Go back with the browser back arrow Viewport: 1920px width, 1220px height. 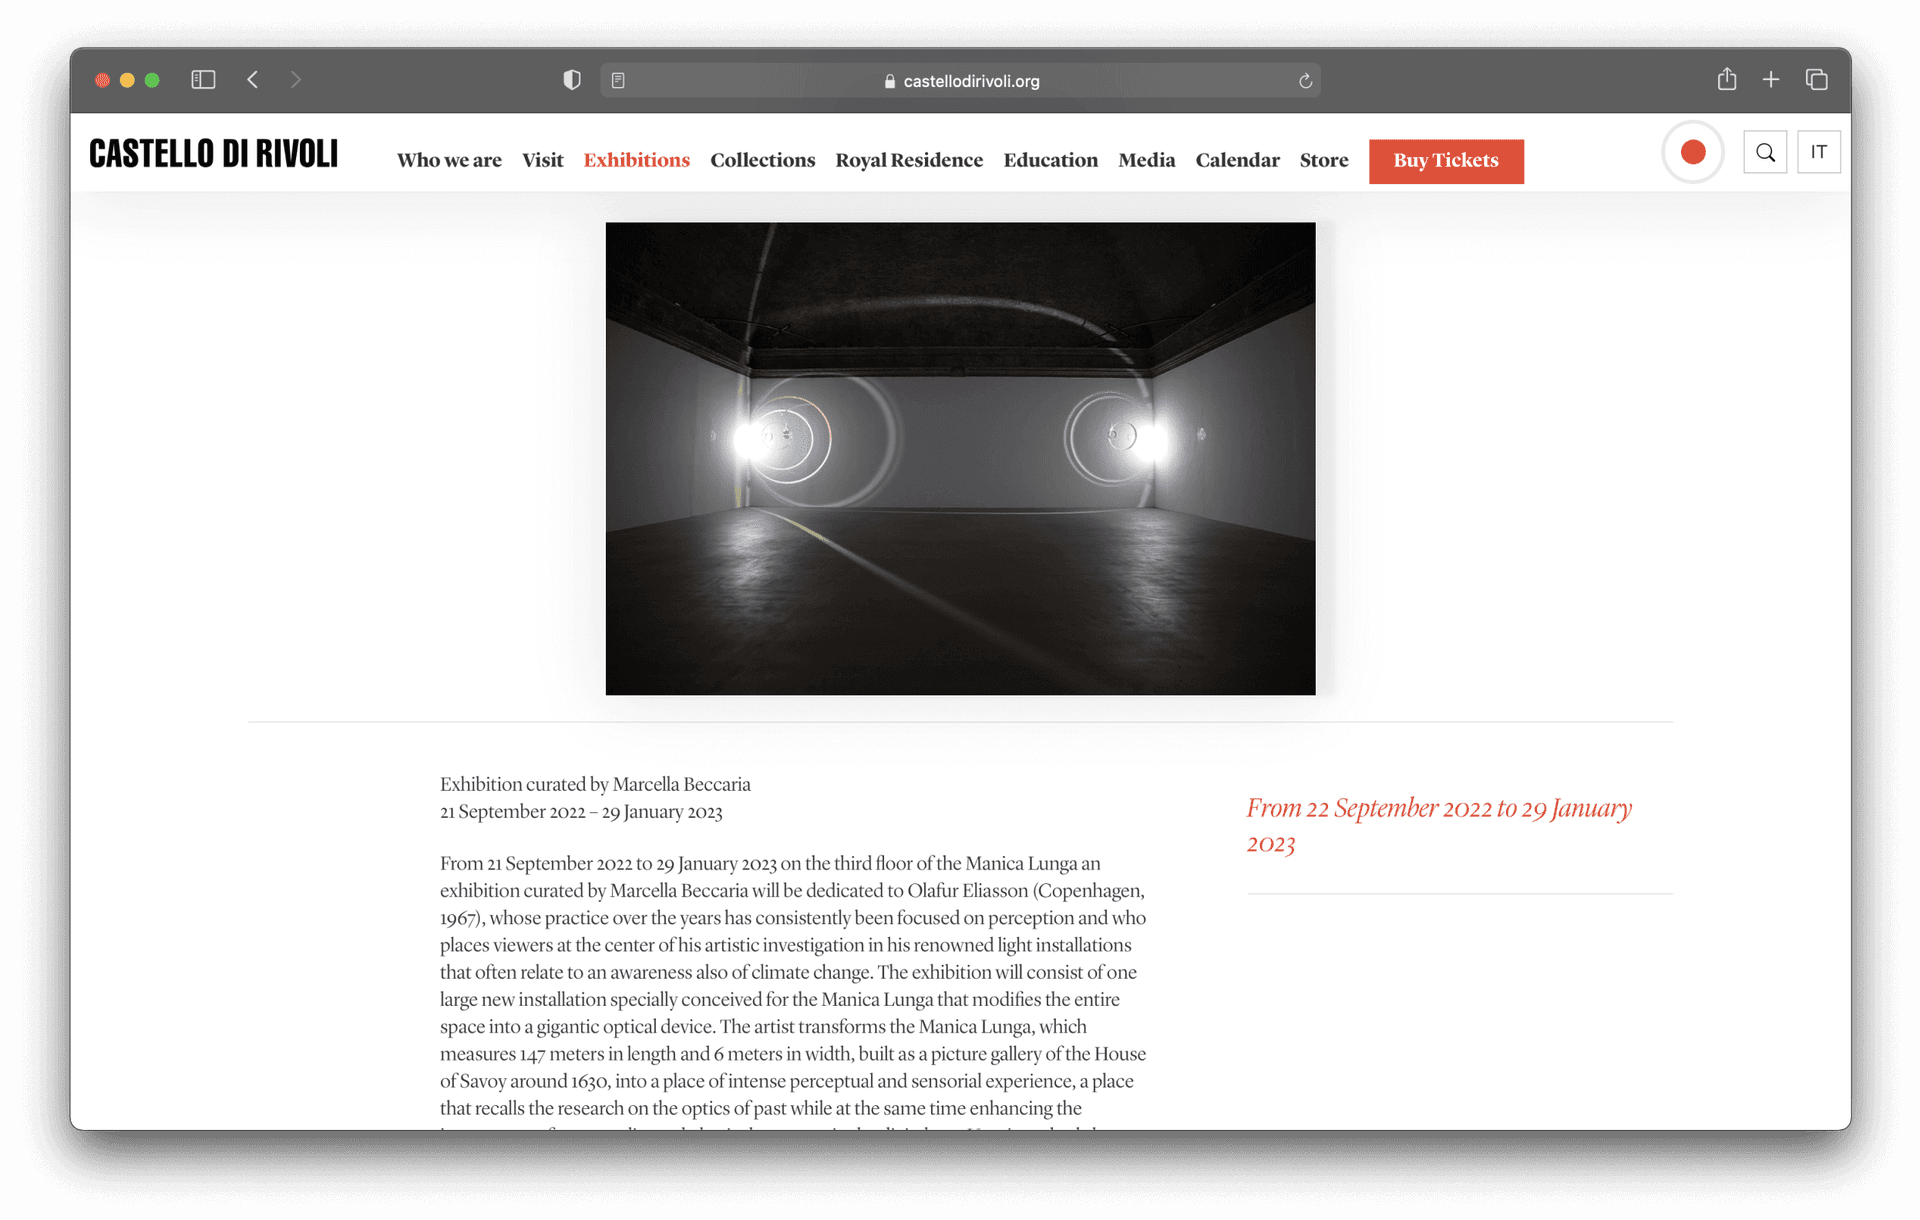coord(253,80)
